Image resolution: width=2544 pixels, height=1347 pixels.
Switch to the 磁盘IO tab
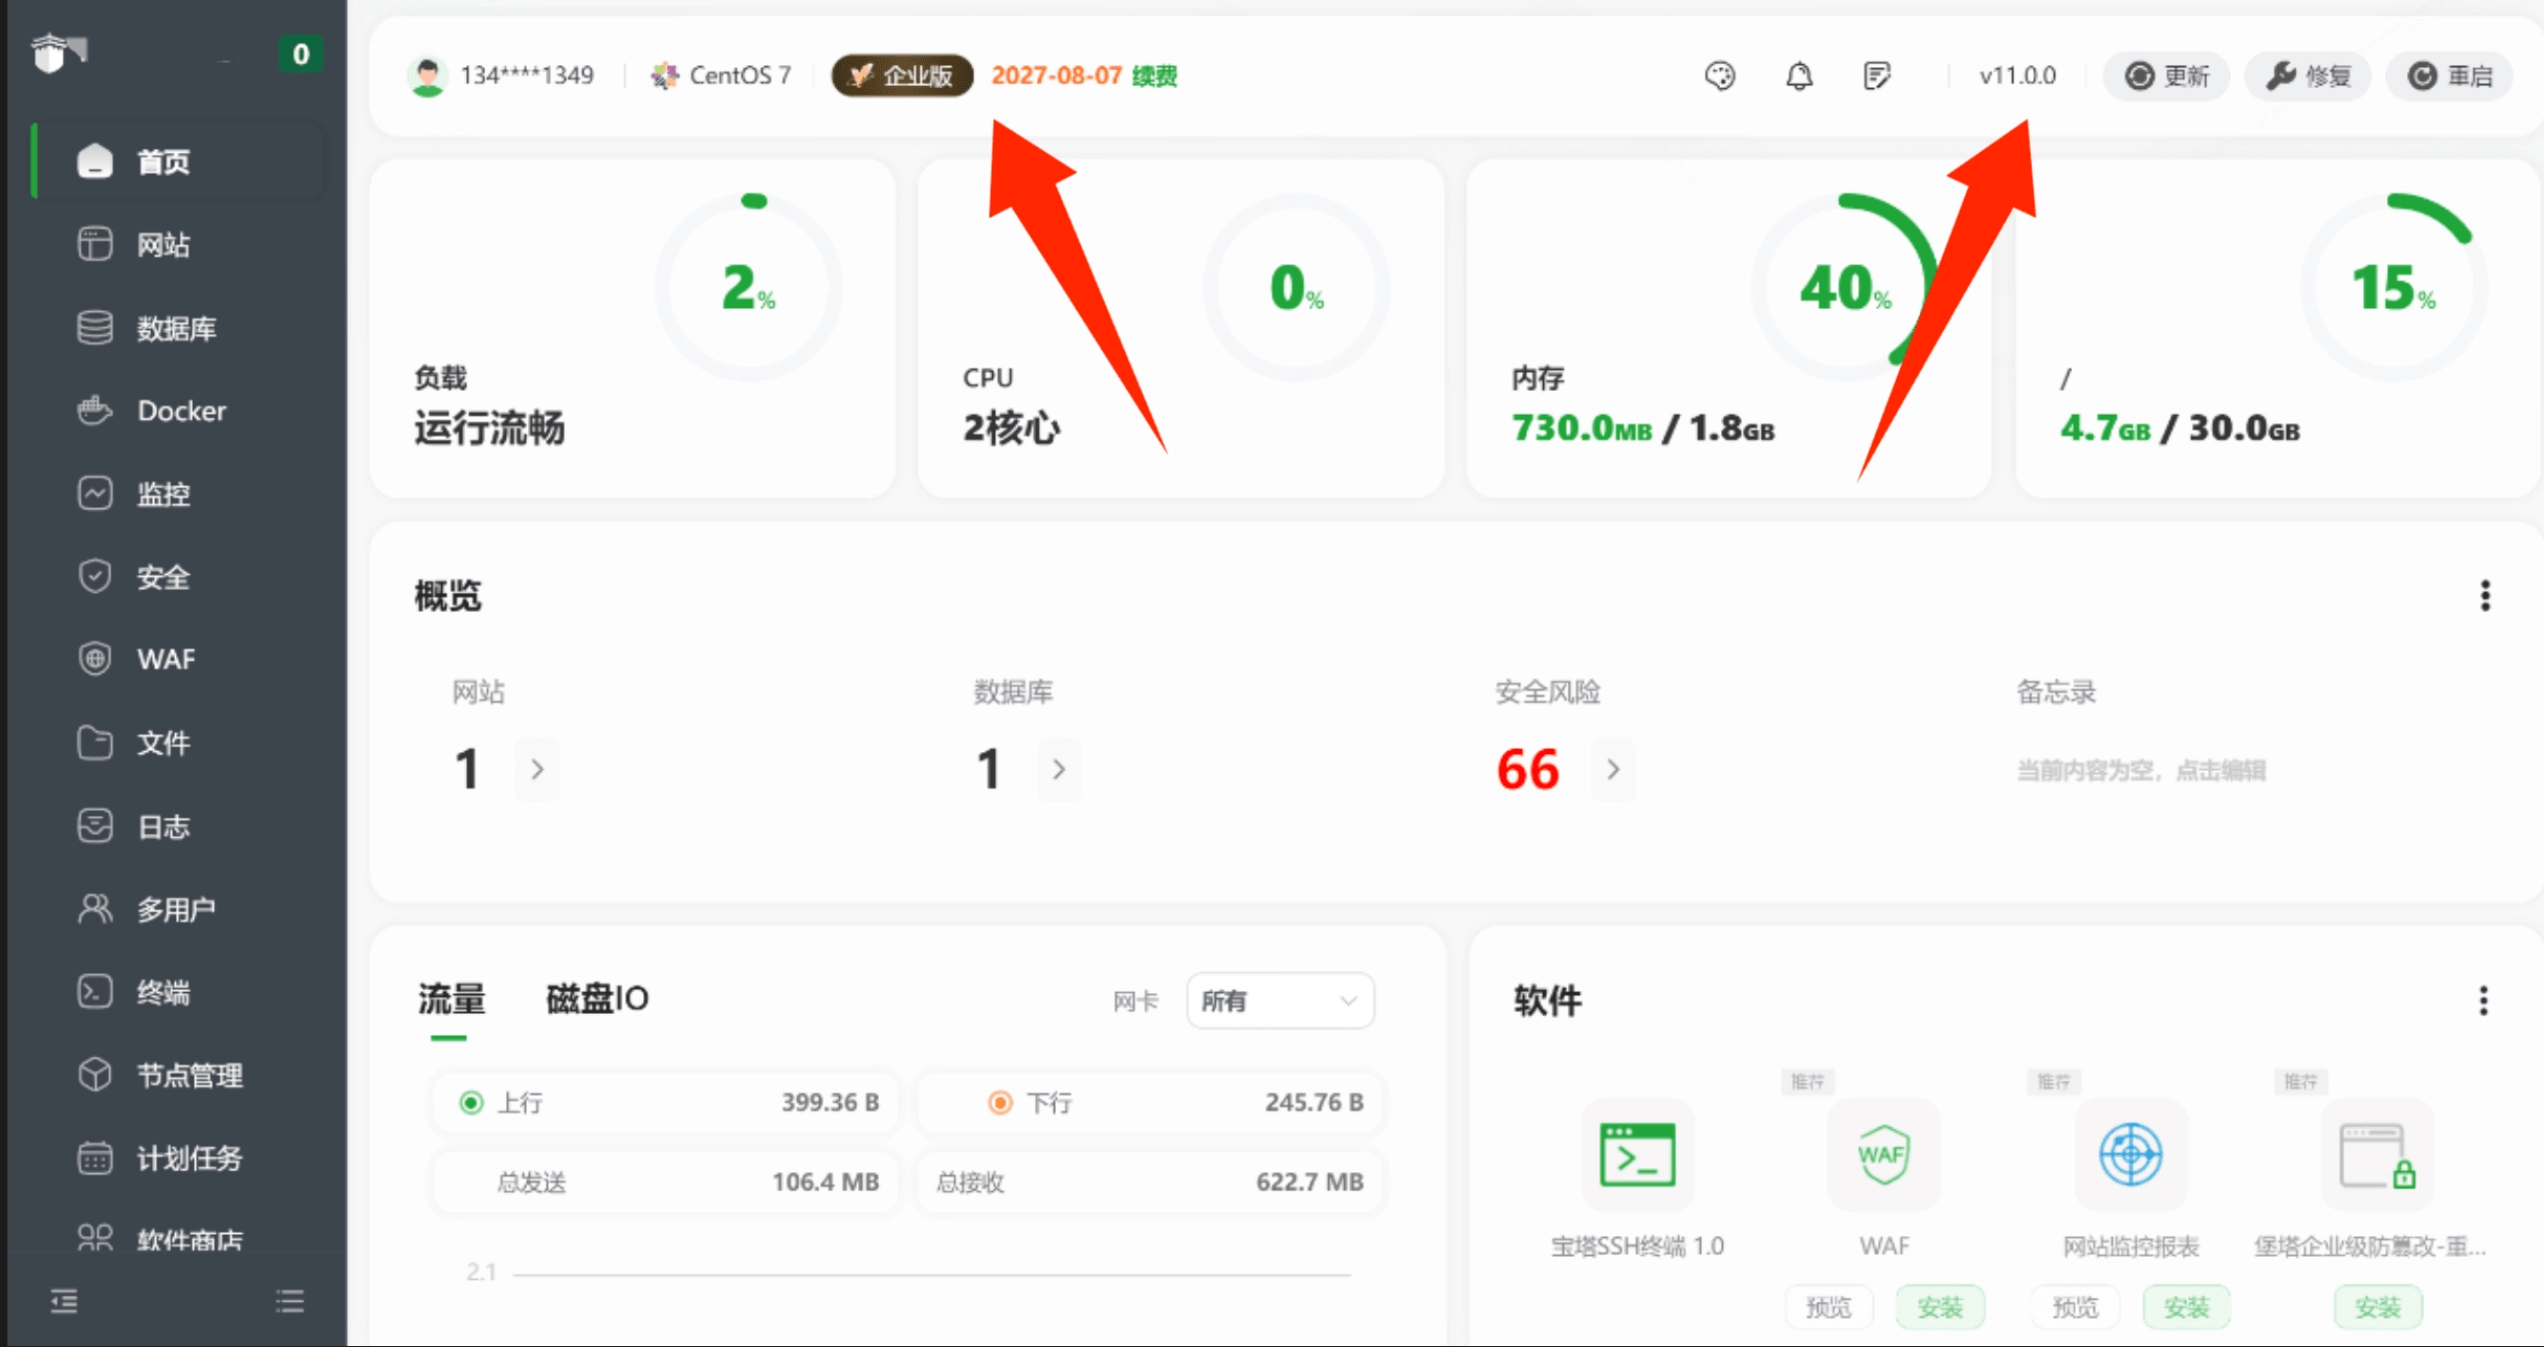[597, 998]
